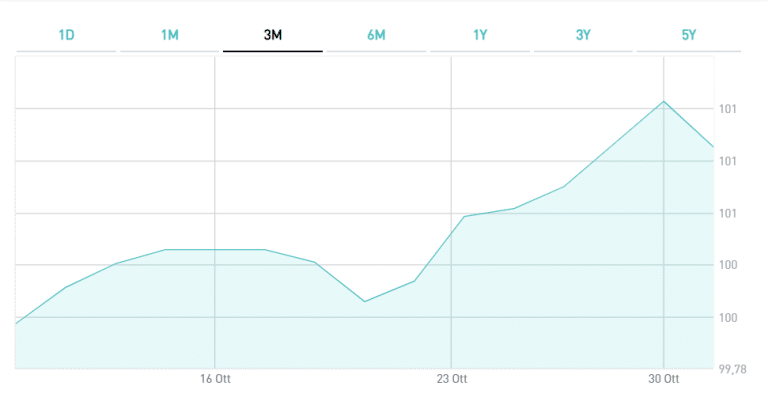Click the line's lowest dip before 23 Ott
The image size is (768, 420).
365,301
